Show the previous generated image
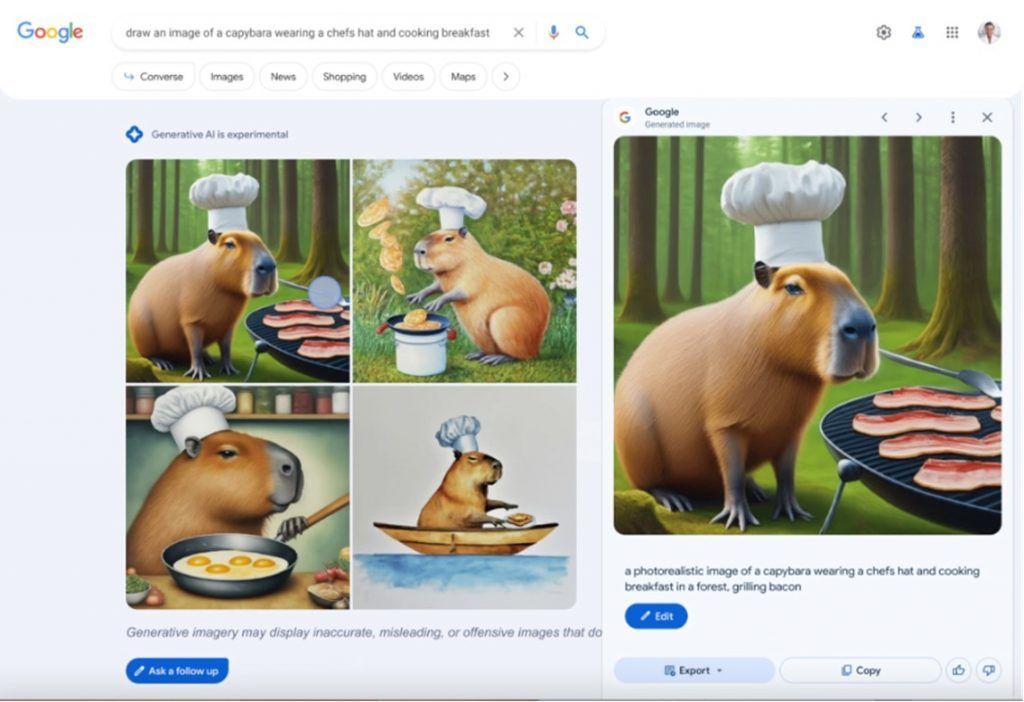This screenshot has width=1024, height=702. click(884, 117)
